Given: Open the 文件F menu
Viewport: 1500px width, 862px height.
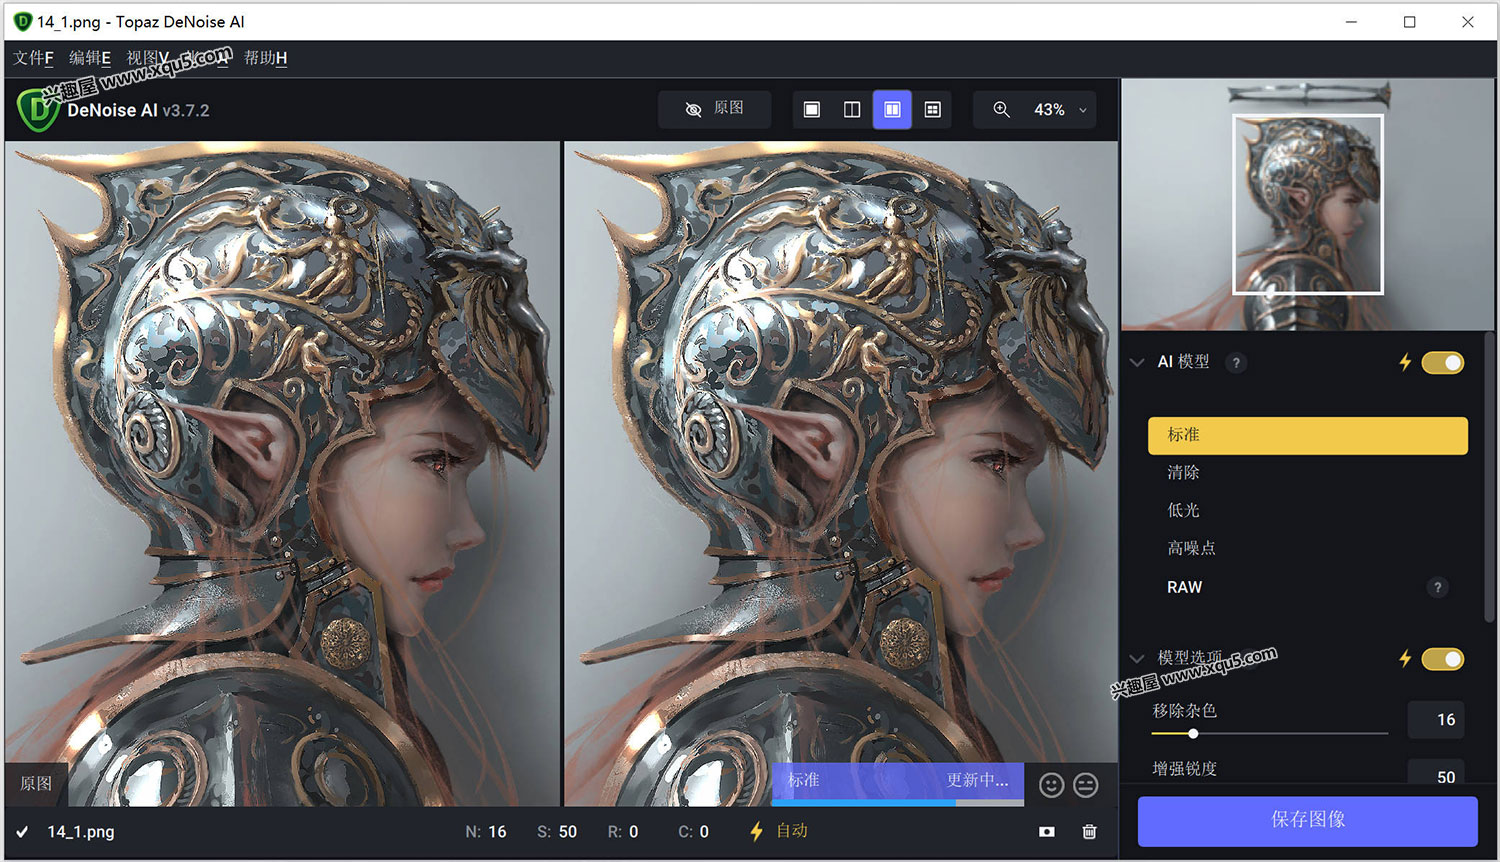Looking at the screenshot, I should [x=33, y=58].
